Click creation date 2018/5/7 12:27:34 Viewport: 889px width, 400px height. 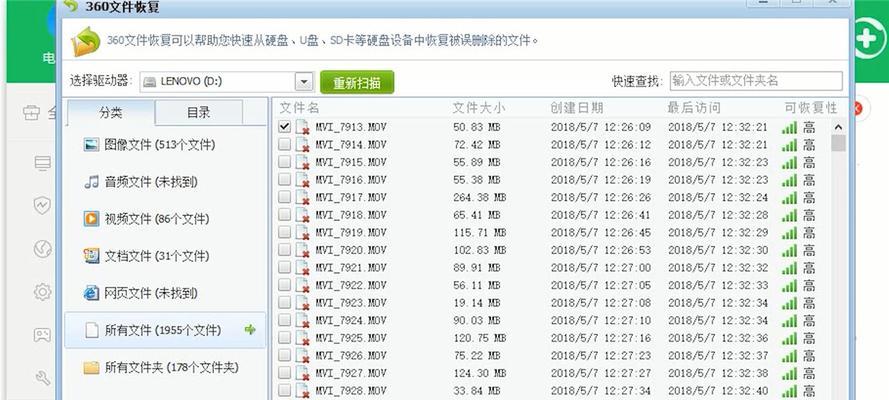(601, 391)
